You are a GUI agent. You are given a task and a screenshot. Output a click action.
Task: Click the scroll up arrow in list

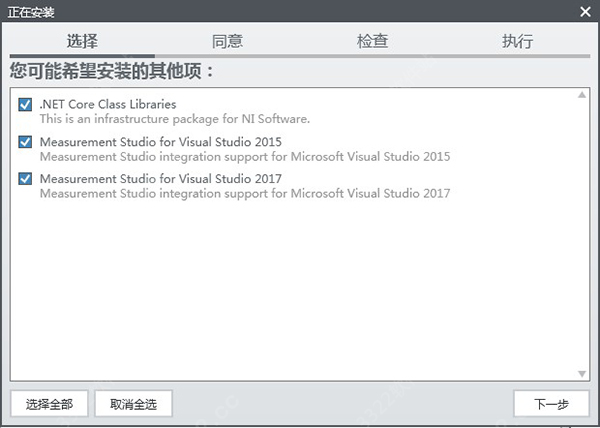(x=582, y=96)
